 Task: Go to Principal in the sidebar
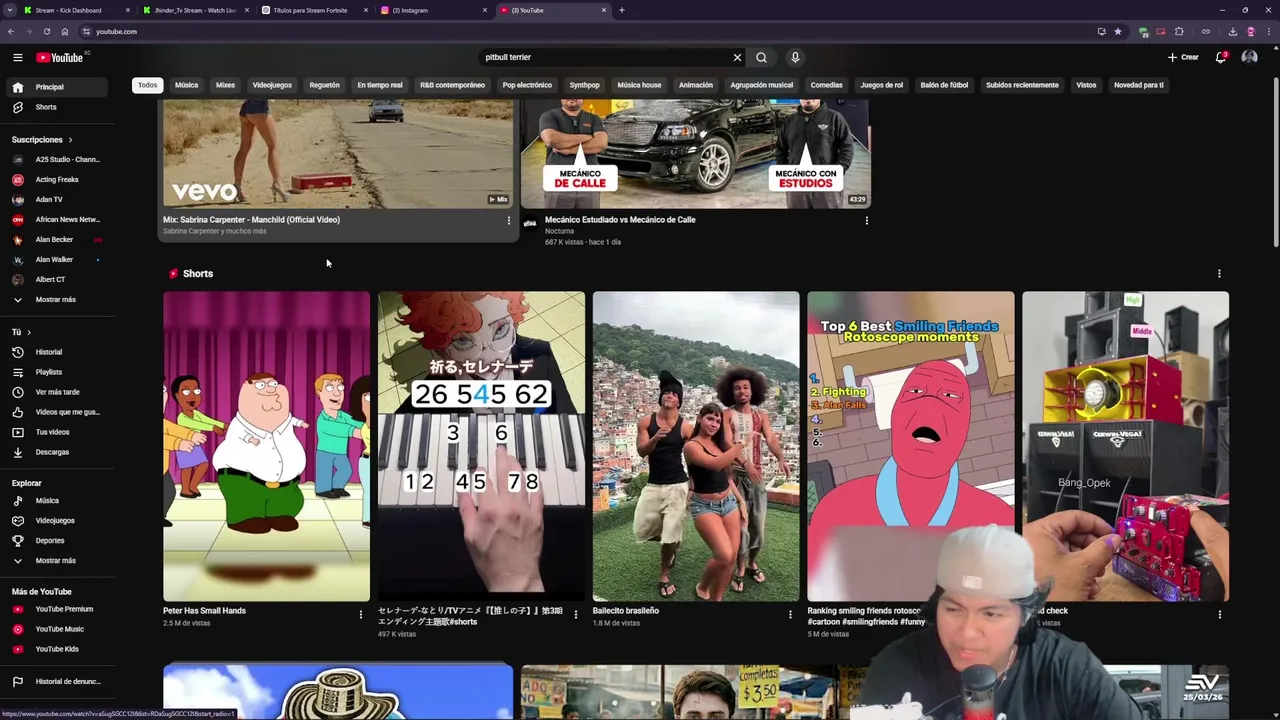[56, 87]
